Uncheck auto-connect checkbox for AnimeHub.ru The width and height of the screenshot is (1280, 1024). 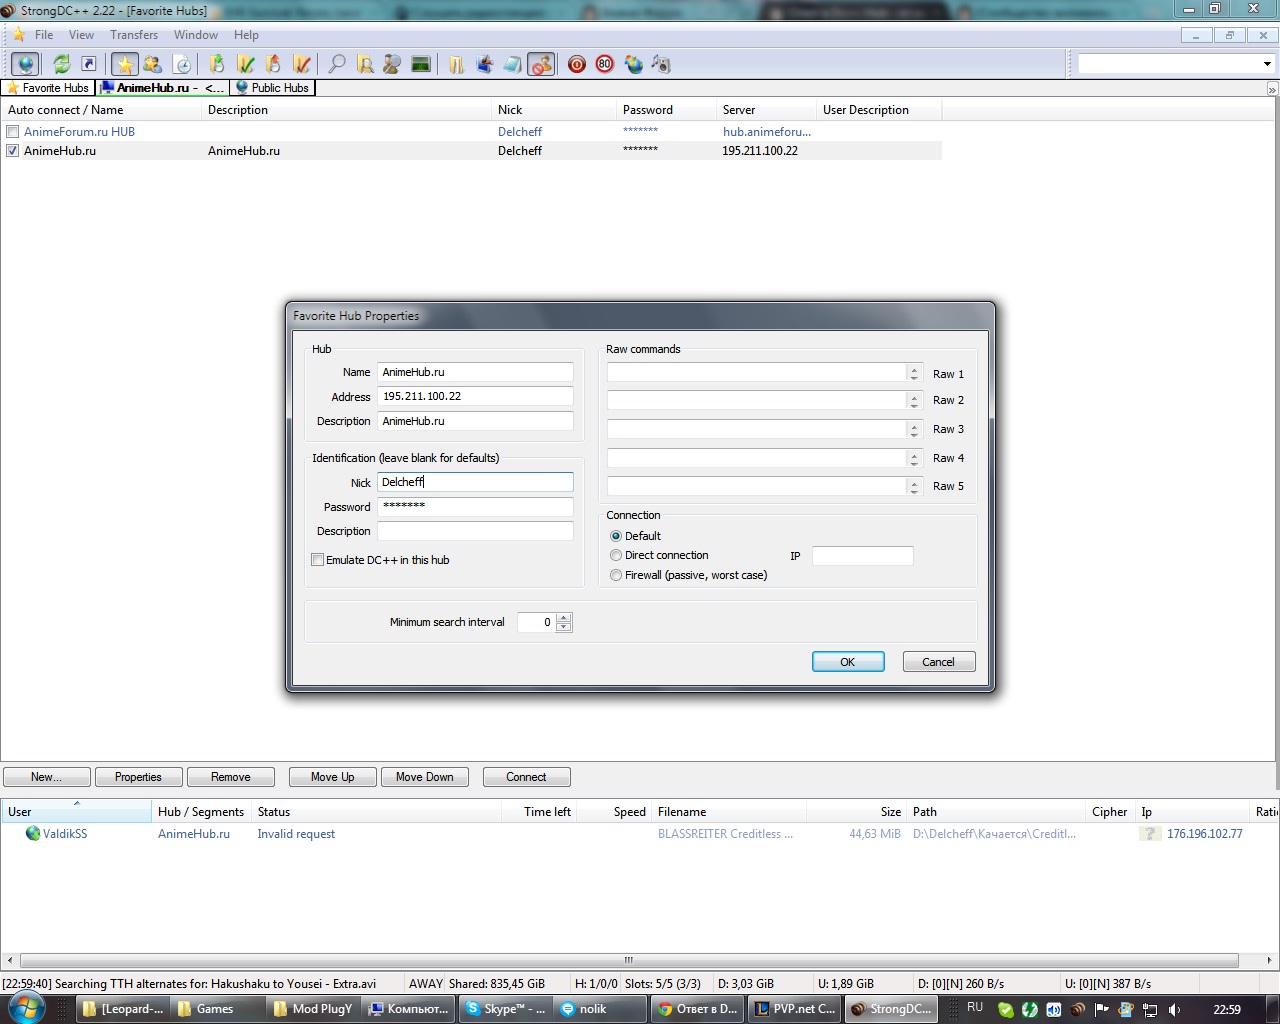click(13, 151)
